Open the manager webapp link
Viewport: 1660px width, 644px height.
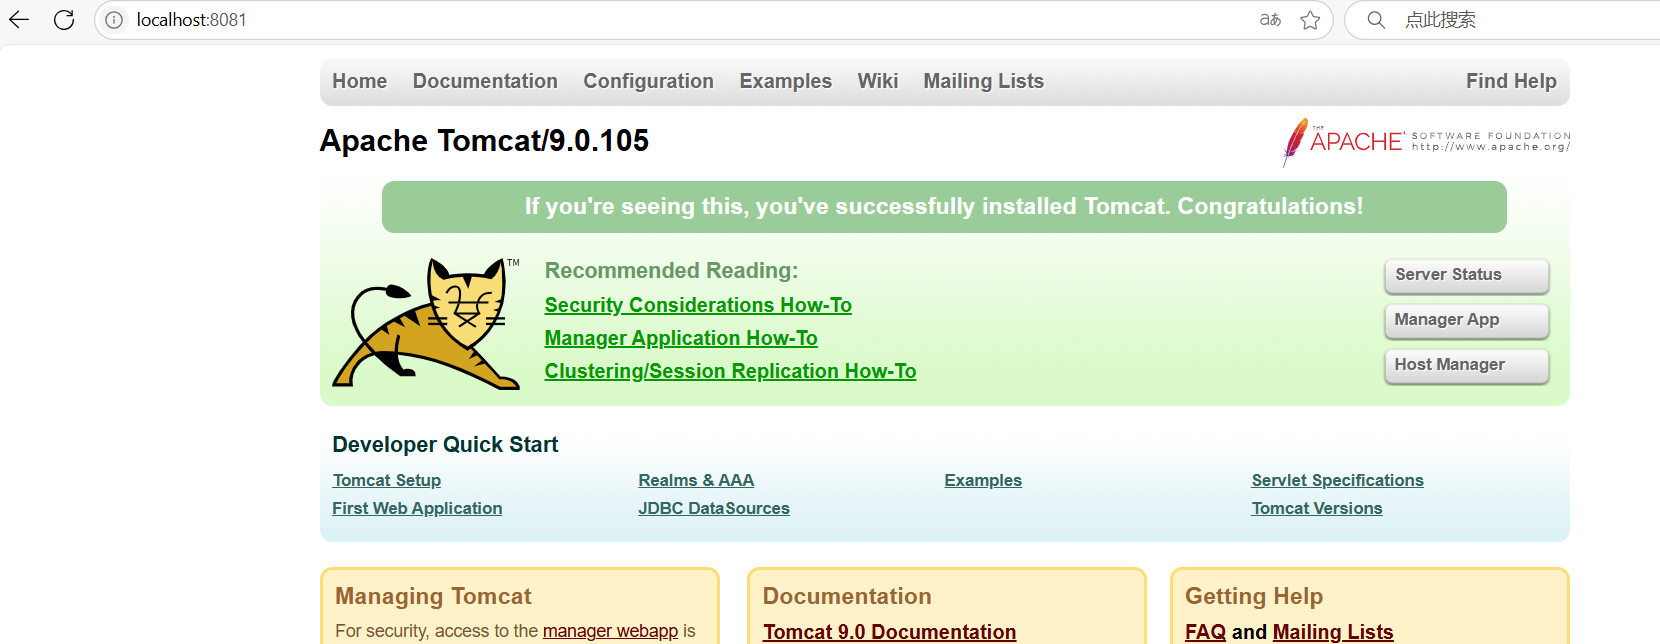click(610, 631)
